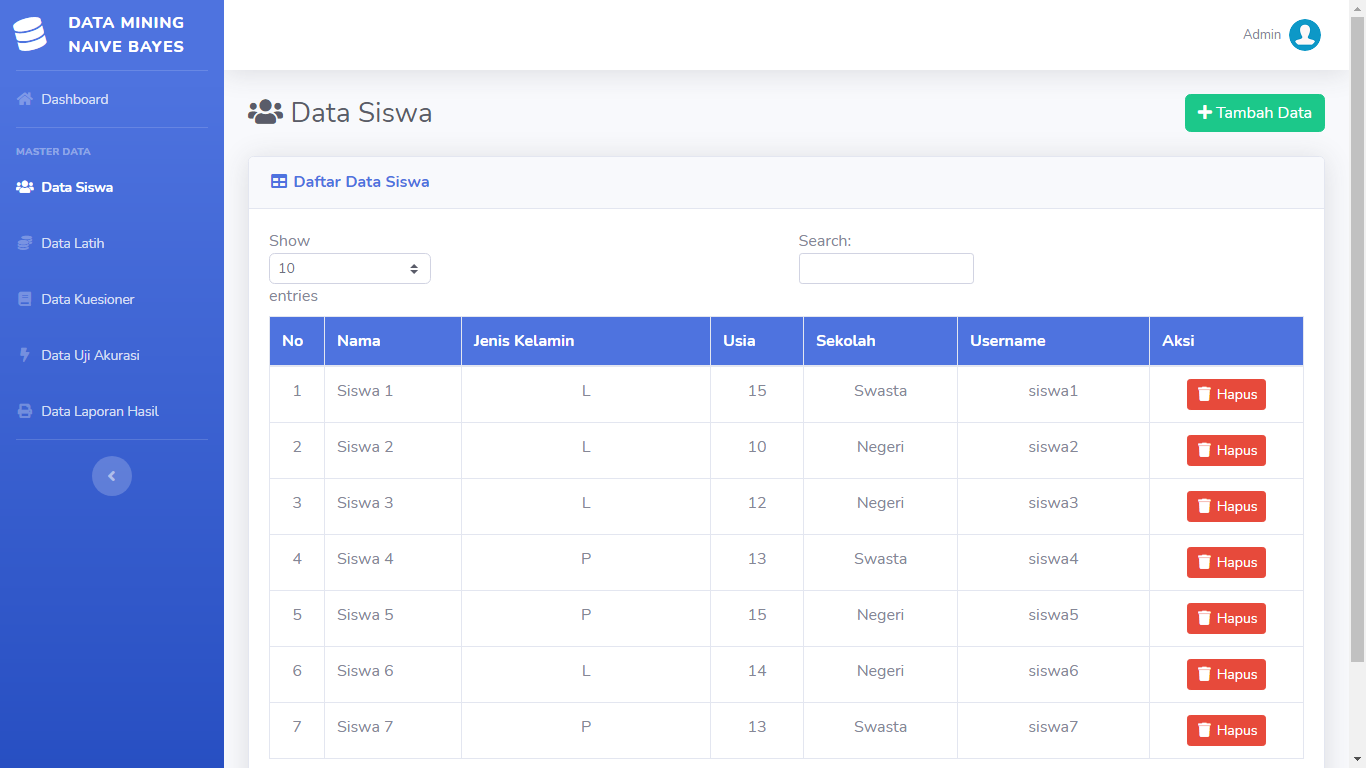This screenshot has width=1366, height=768.
Task: Remove Siswa 3 using Hapus
Action: point(1226,507)
